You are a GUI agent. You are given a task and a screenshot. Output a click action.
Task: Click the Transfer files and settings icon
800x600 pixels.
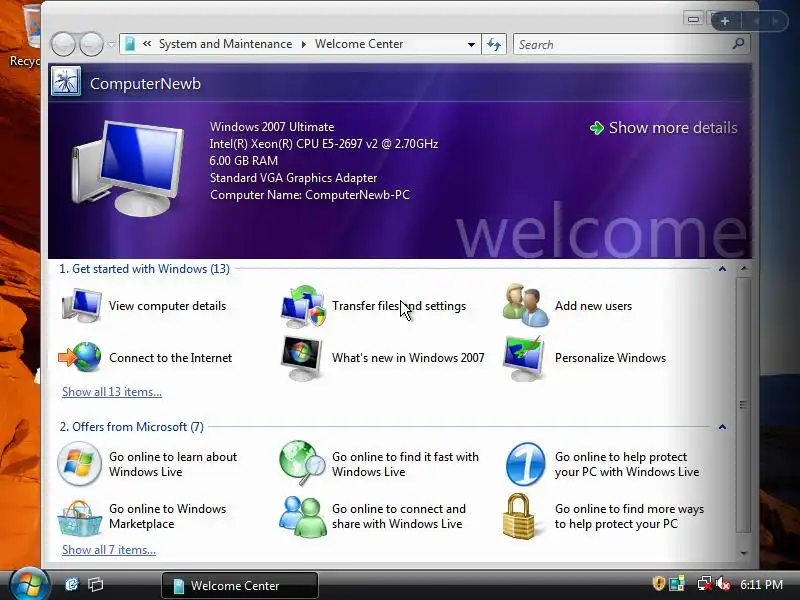click(303, 306)
